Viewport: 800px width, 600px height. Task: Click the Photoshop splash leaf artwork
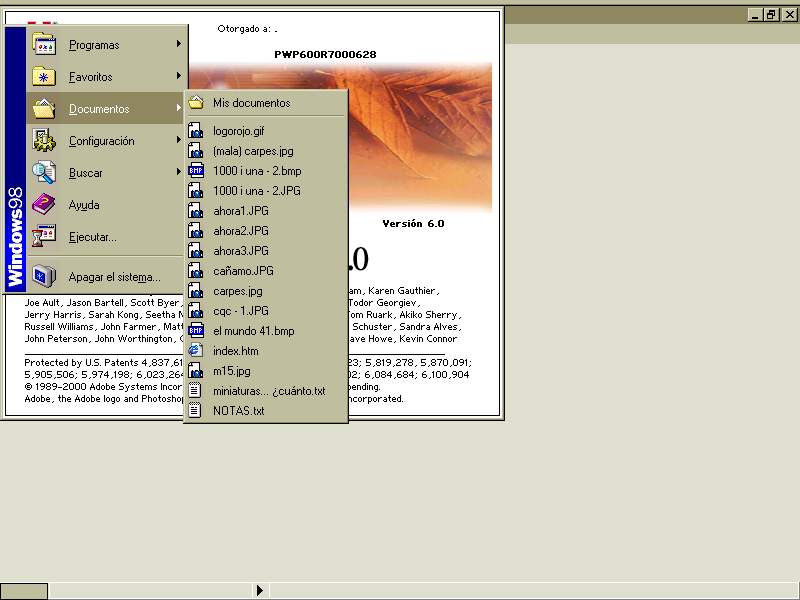419,138
